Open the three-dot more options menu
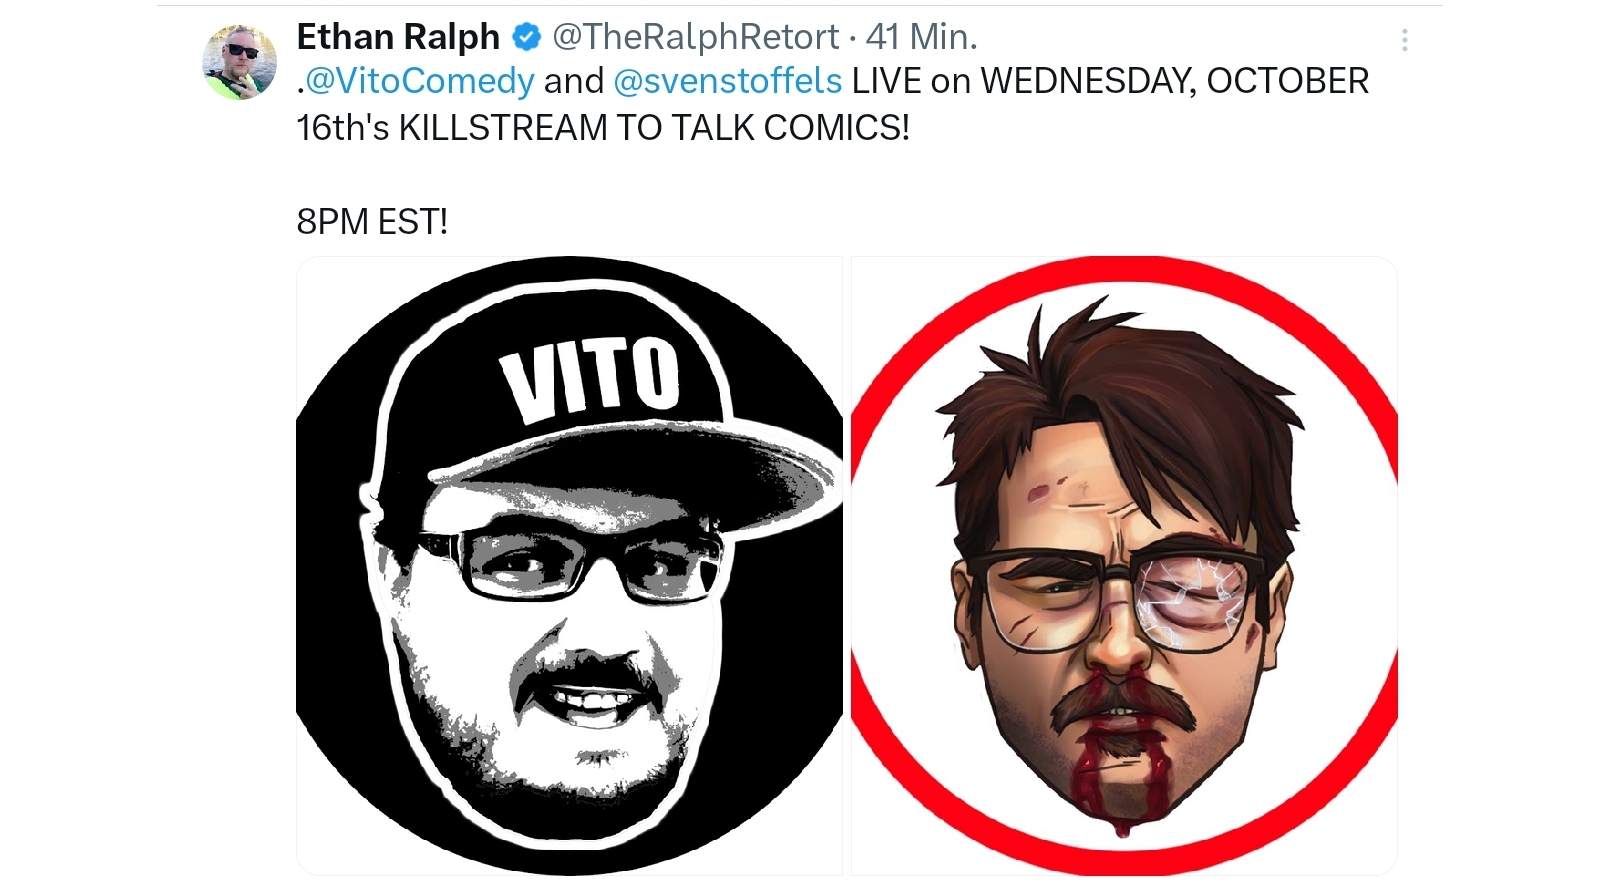Screen dimensions: 1600x891 (1405, 40)
